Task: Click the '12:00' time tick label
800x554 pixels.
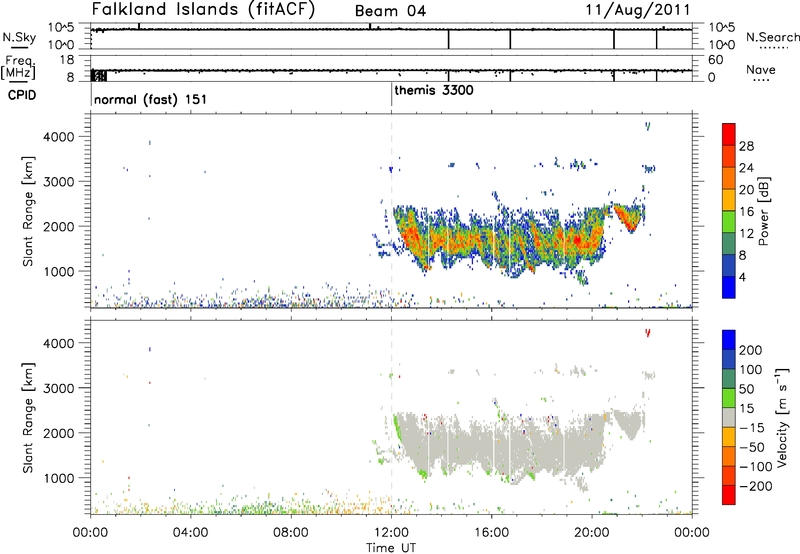Action: 391,532
